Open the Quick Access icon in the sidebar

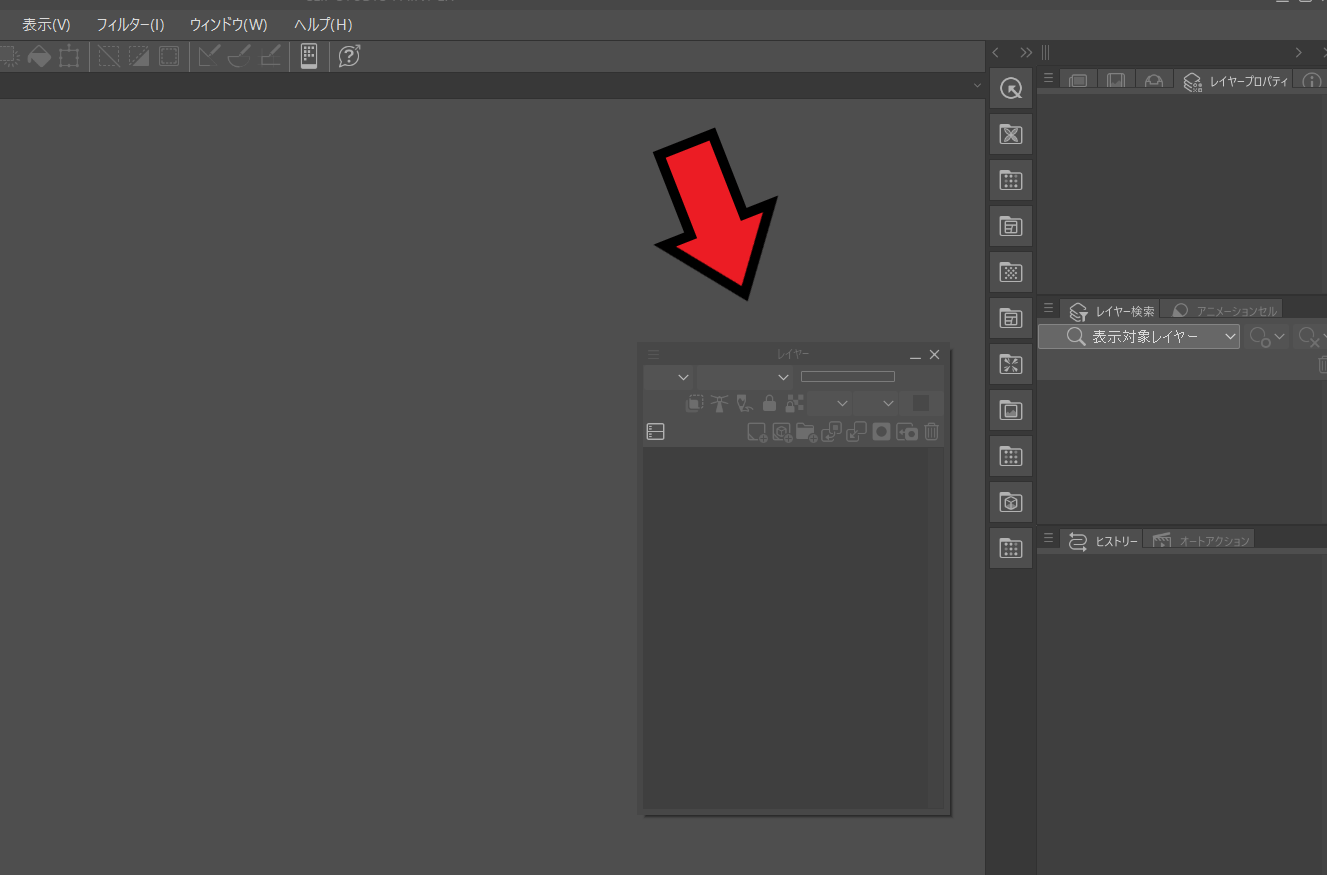(x=1011, y=88)
